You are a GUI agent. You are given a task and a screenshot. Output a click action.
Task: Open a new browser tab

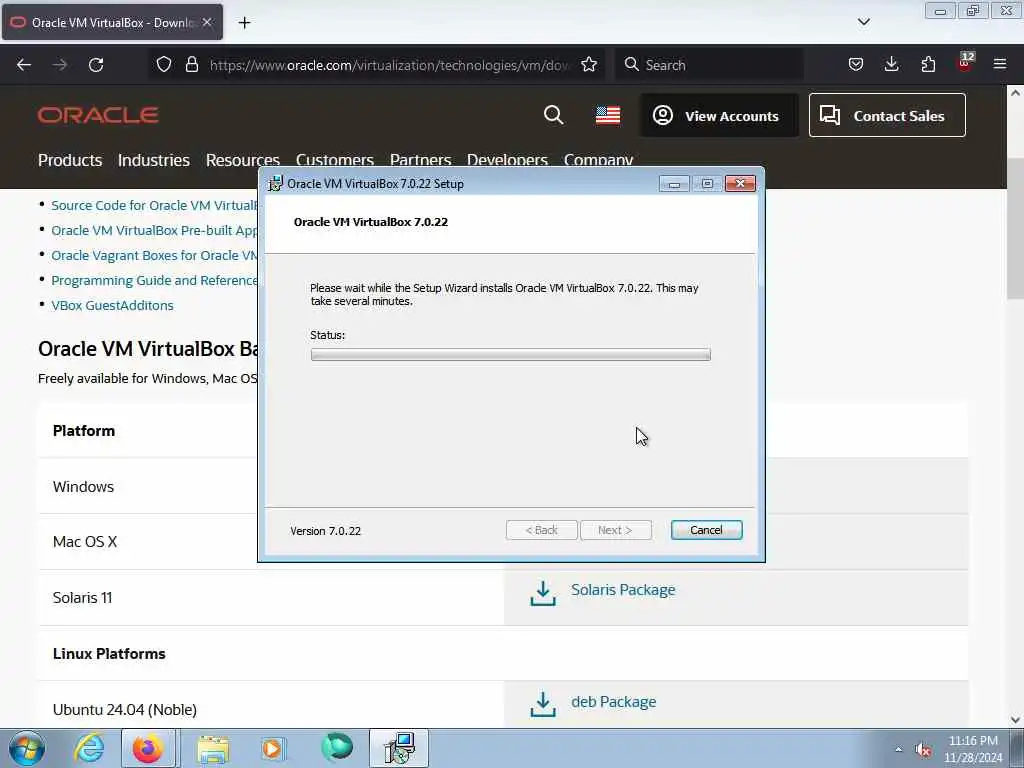(x=244, y=23)
